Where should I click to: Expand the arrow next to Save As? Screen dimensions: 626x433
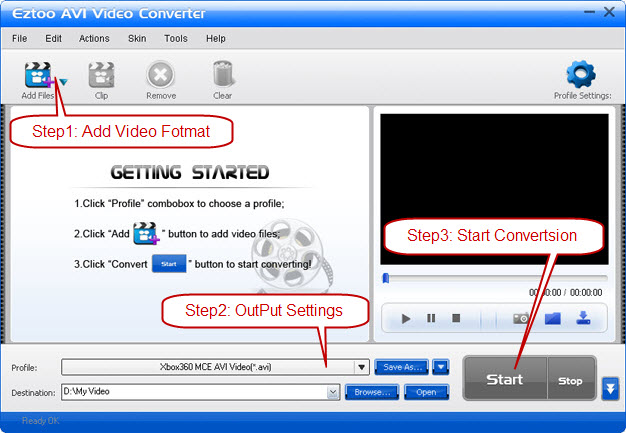click(441, 367)
